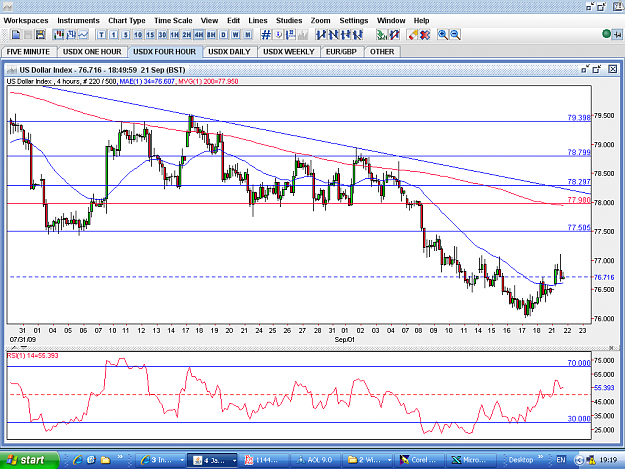625x469 pixels.
Task: Open the Workspaces menu
Action: (26, 21)
